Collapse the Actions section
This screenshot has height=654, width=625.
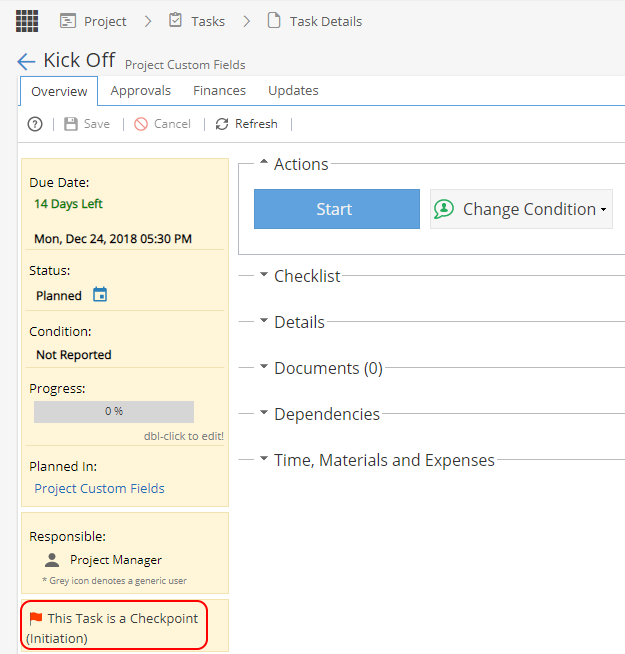click(x=264, y=162)
